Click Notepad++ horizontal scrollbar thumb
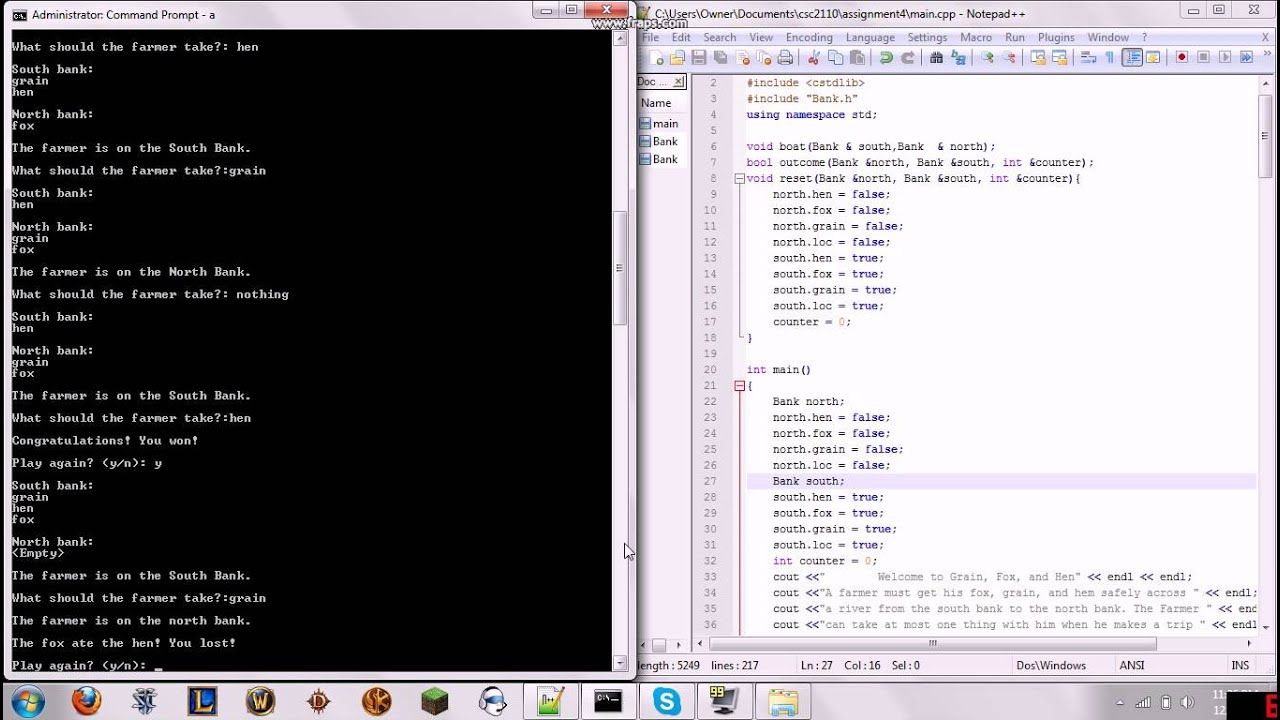 pyautogui.click(x=933, y=643)
